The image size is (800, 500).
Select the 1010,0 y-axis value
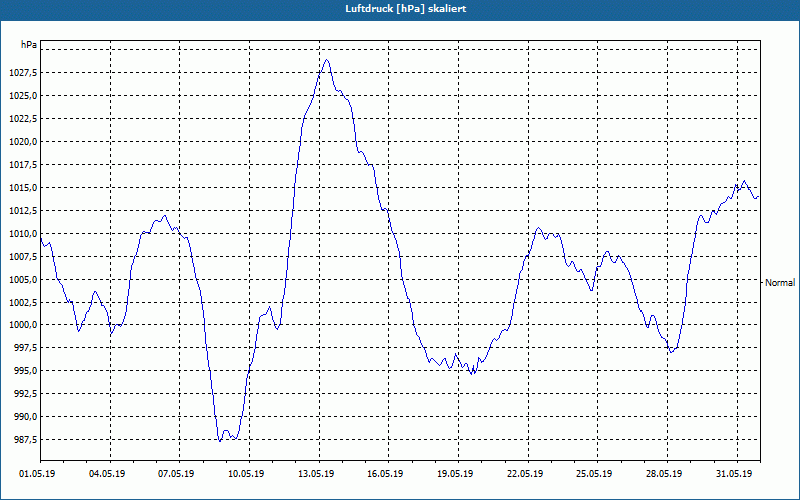point(23,234)
